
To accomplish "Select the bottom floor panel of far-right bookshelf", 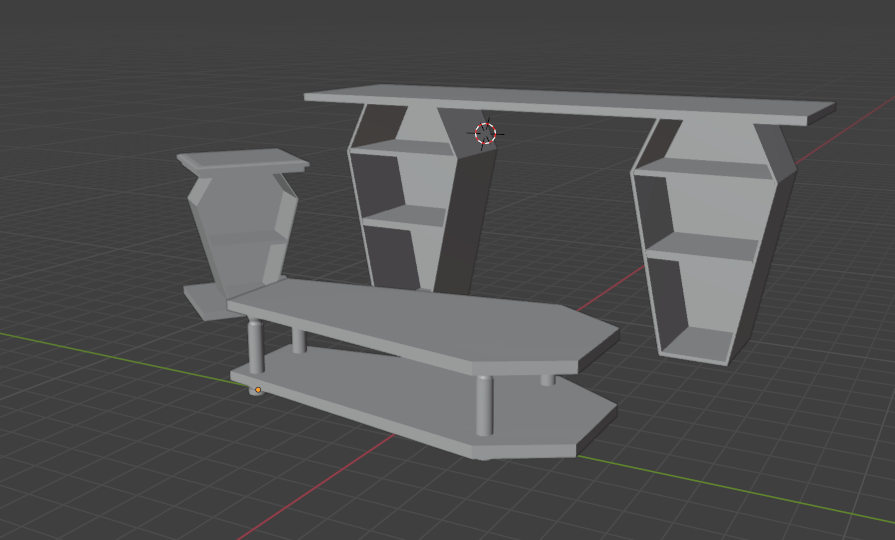I will (698, 344).
